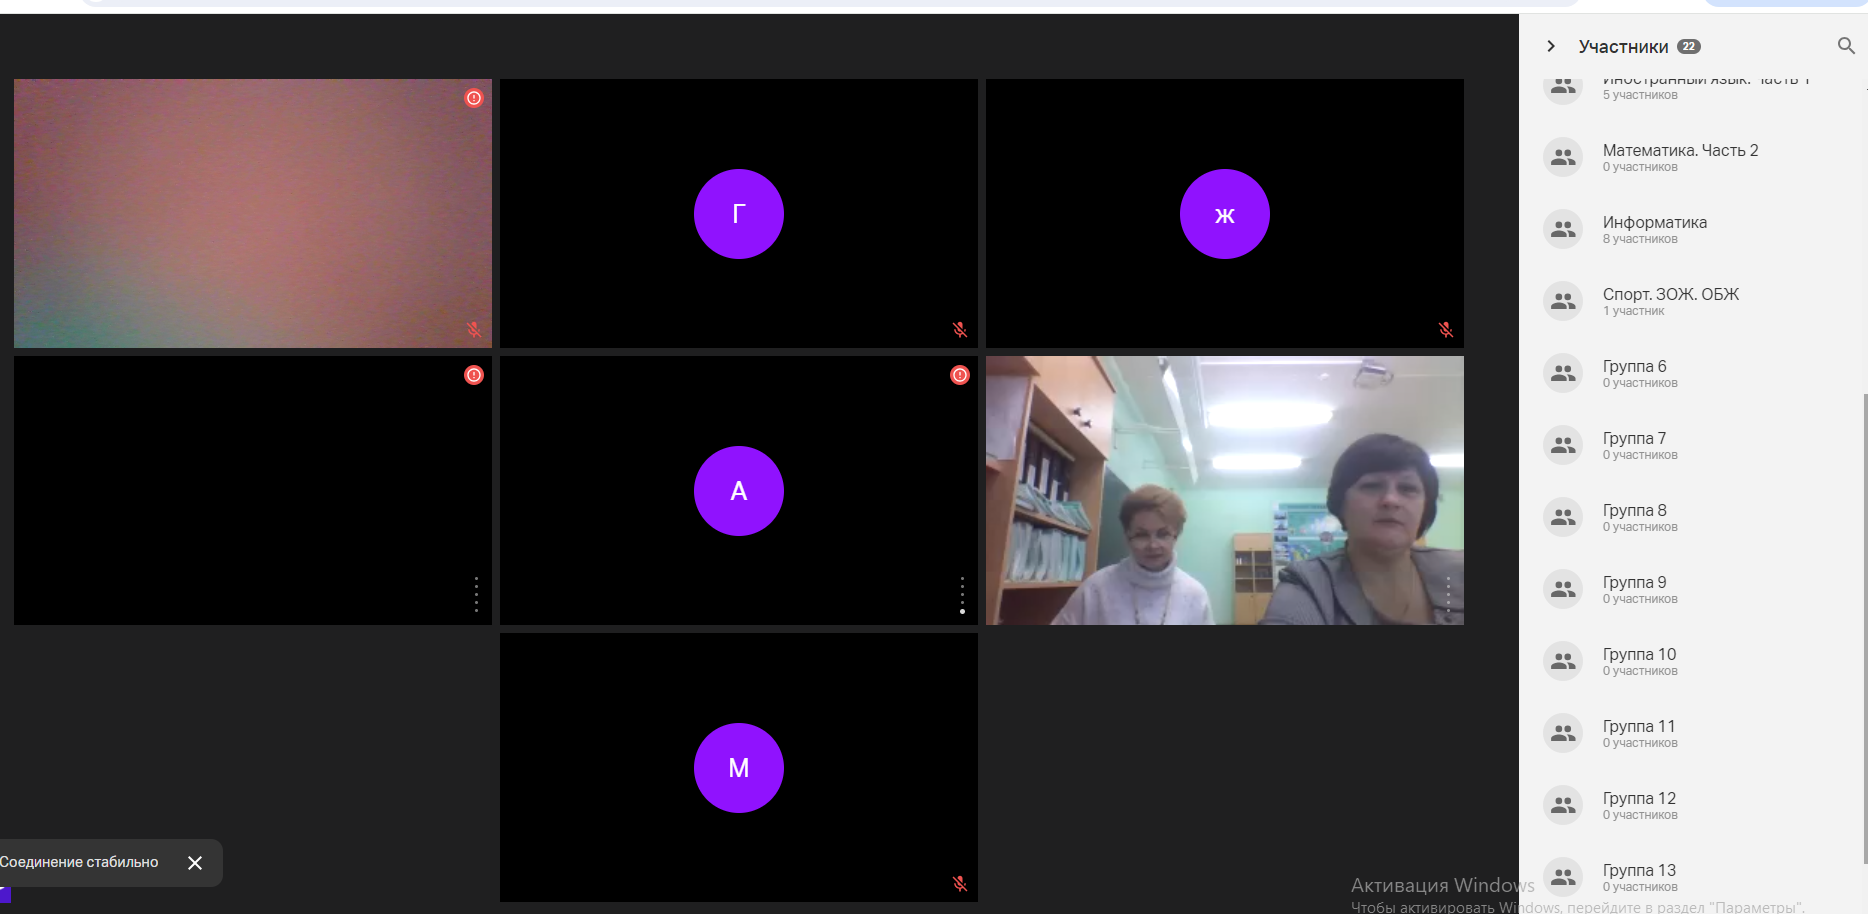
Task: Click muted microphone icon on М tile
Action: pyautogui.click(x=960, y=884)
